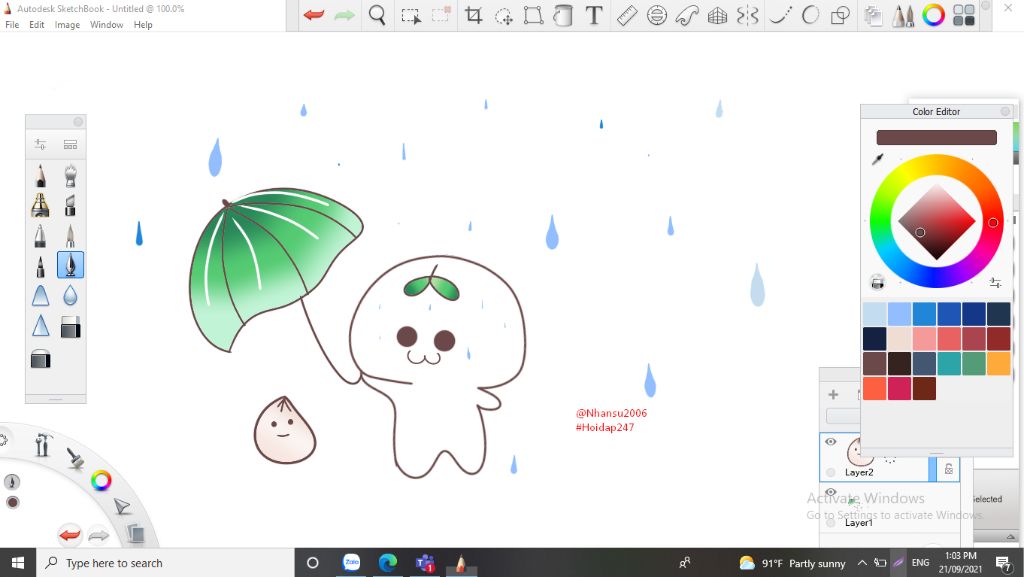Viewport: 1024px width, 577px height.
Task: Click the Zoom magnifier tool
Action: (377, 16)
